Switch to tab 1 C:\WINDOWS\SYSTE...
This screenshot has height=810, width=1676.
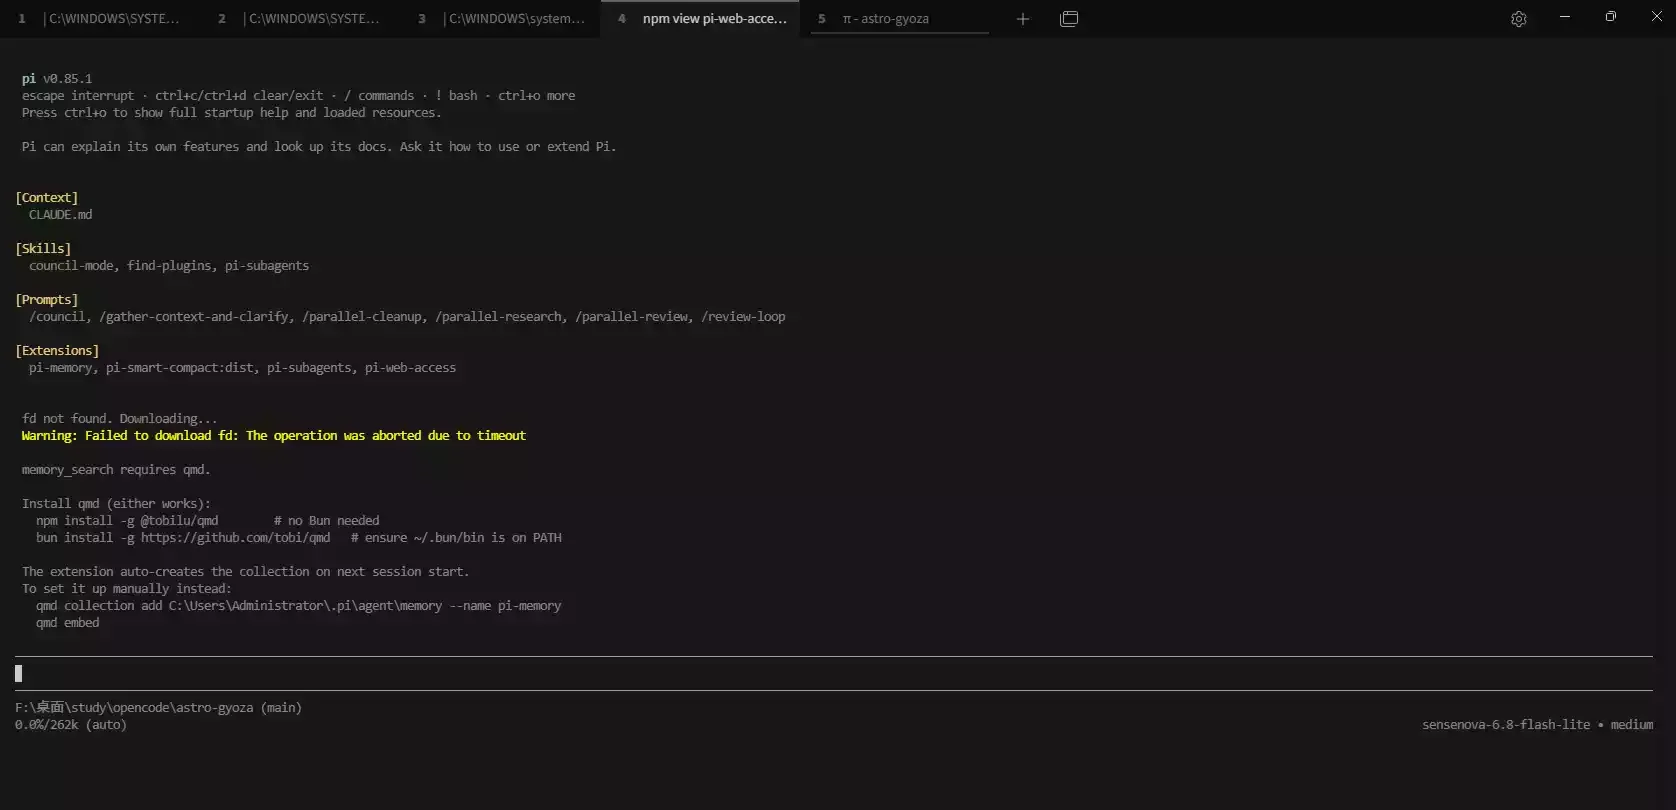[100, 19]
